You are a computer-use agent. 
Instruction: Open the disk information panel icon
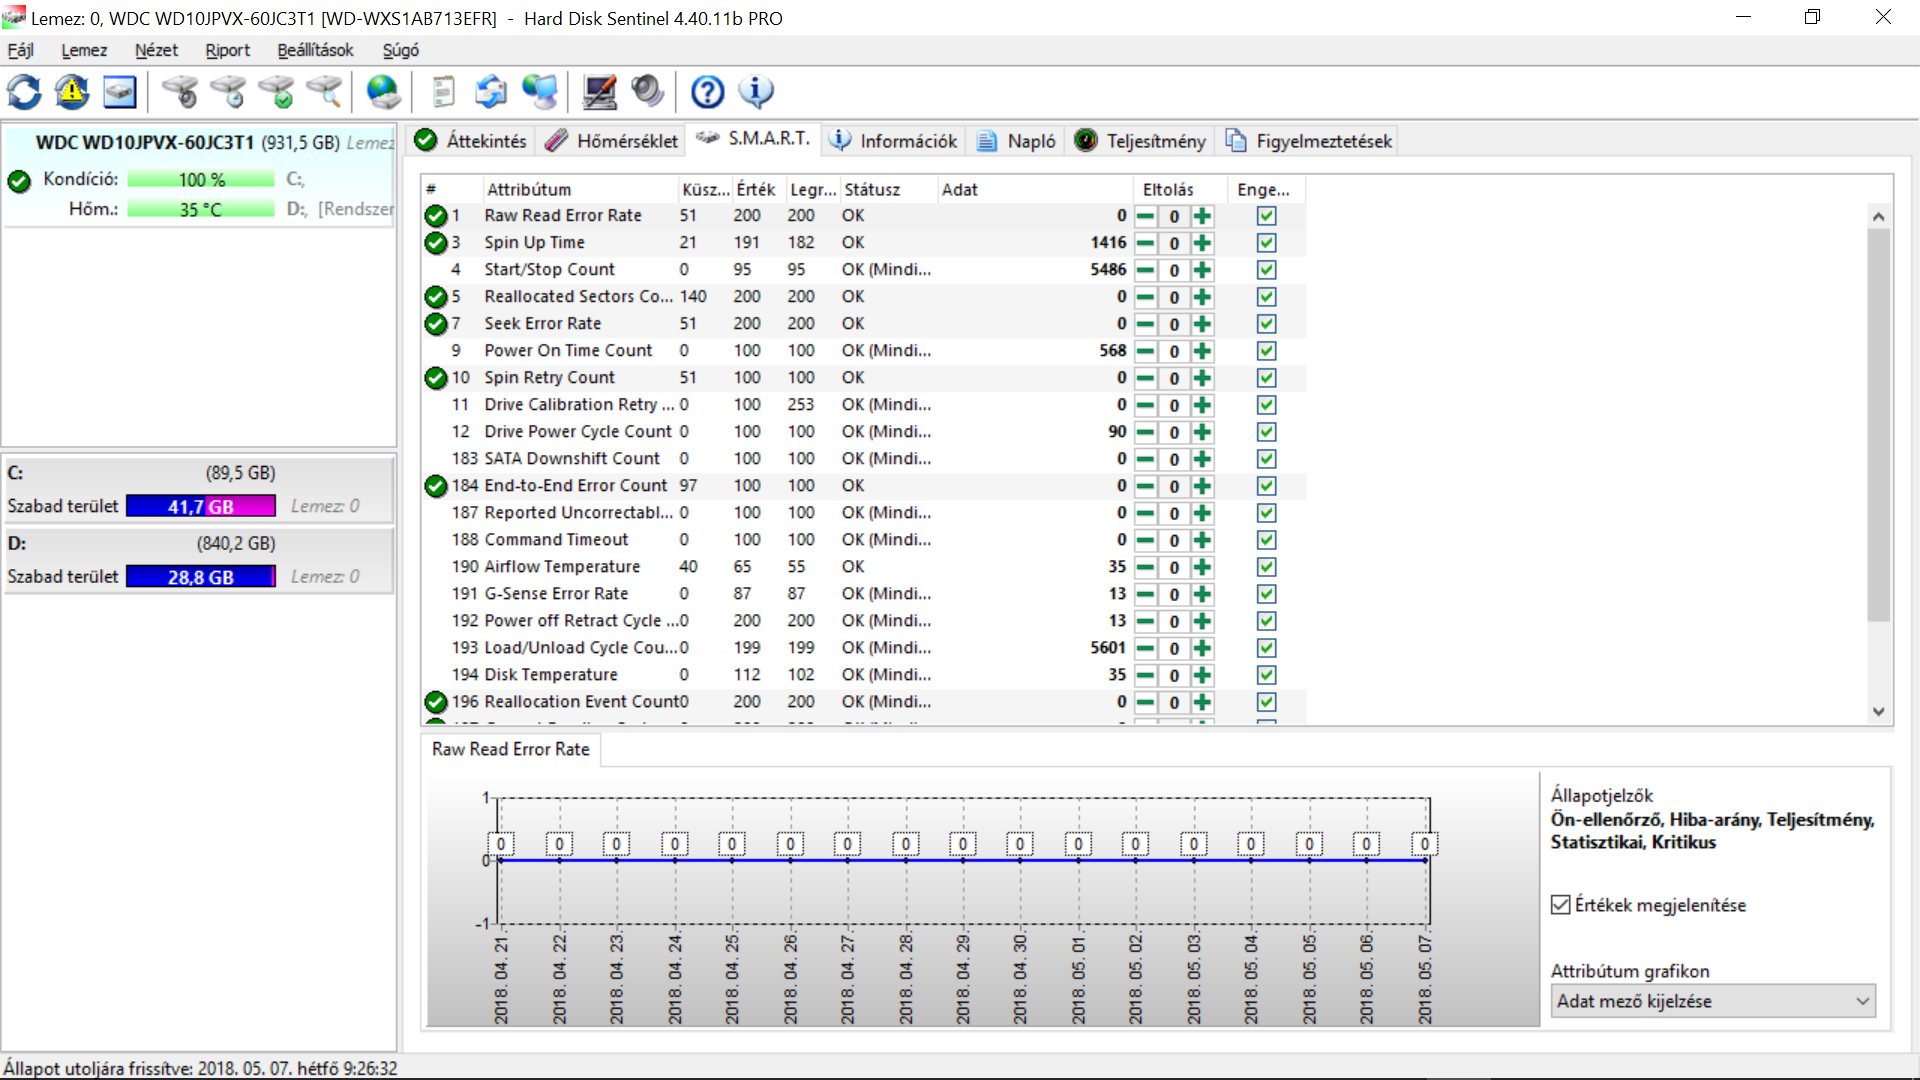pyautogui.click(x=120, y=92)
